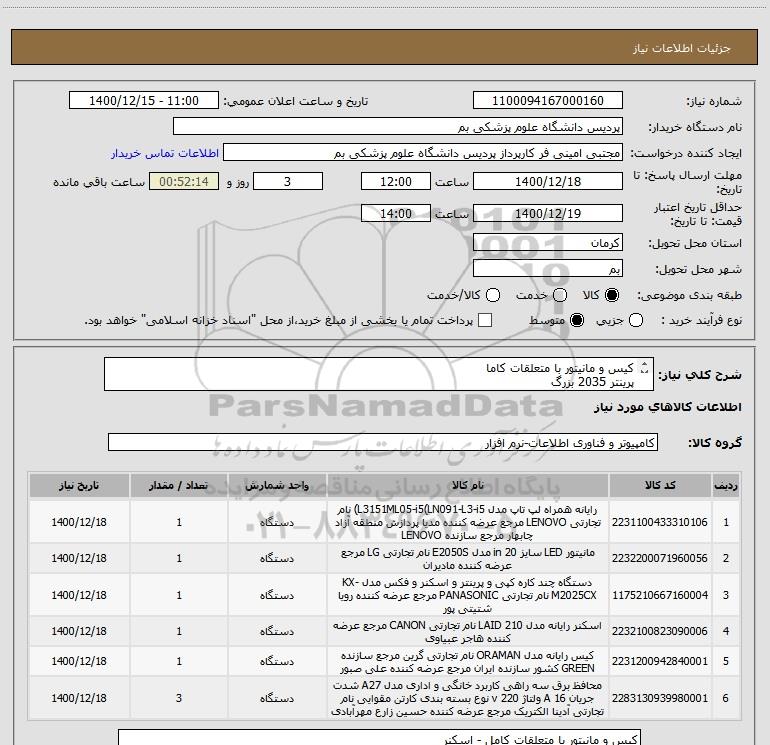Screen dimensions: 770x745
Task: Click the کد کالا column header
Action: coord(660,485)
